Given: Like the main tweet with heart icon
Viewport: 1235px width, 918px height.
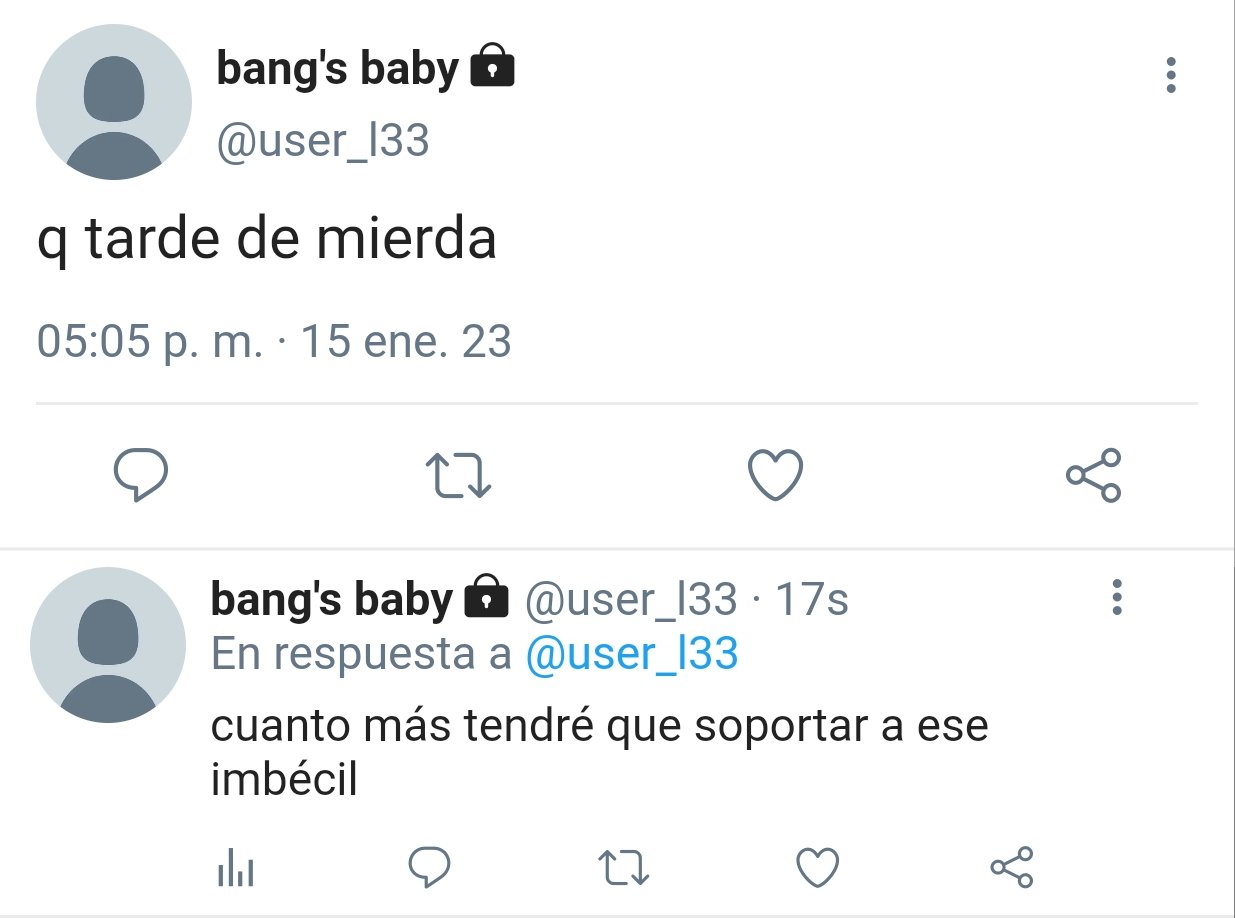Looking at the screenshot, I should click(776, 475).
